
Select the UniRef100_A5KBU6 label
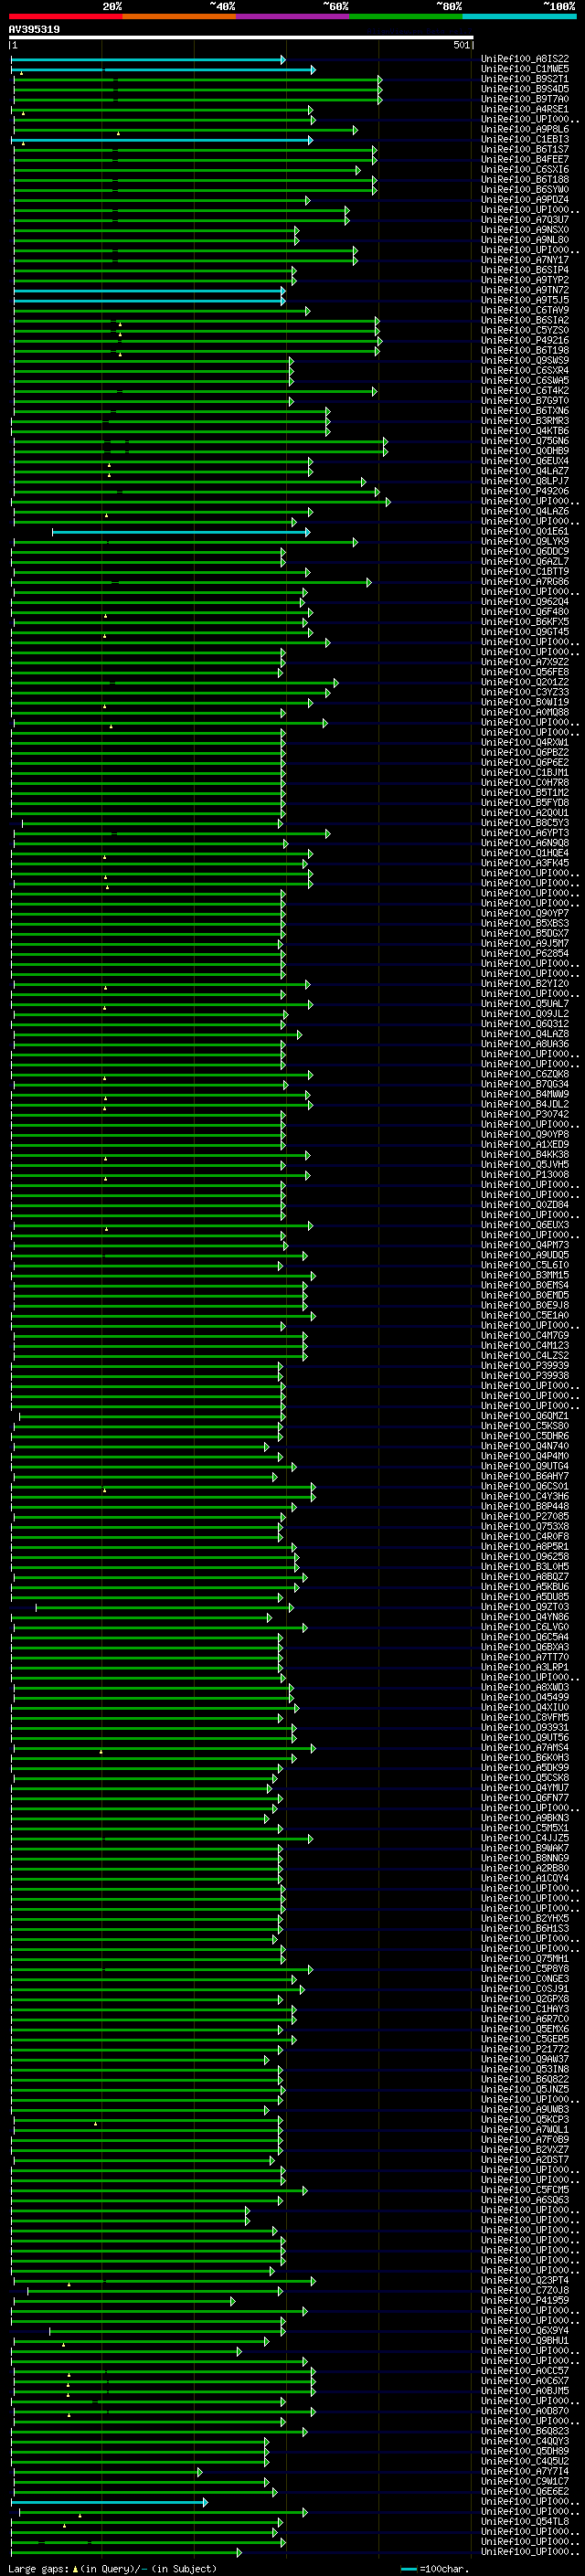click(525, 1586)
